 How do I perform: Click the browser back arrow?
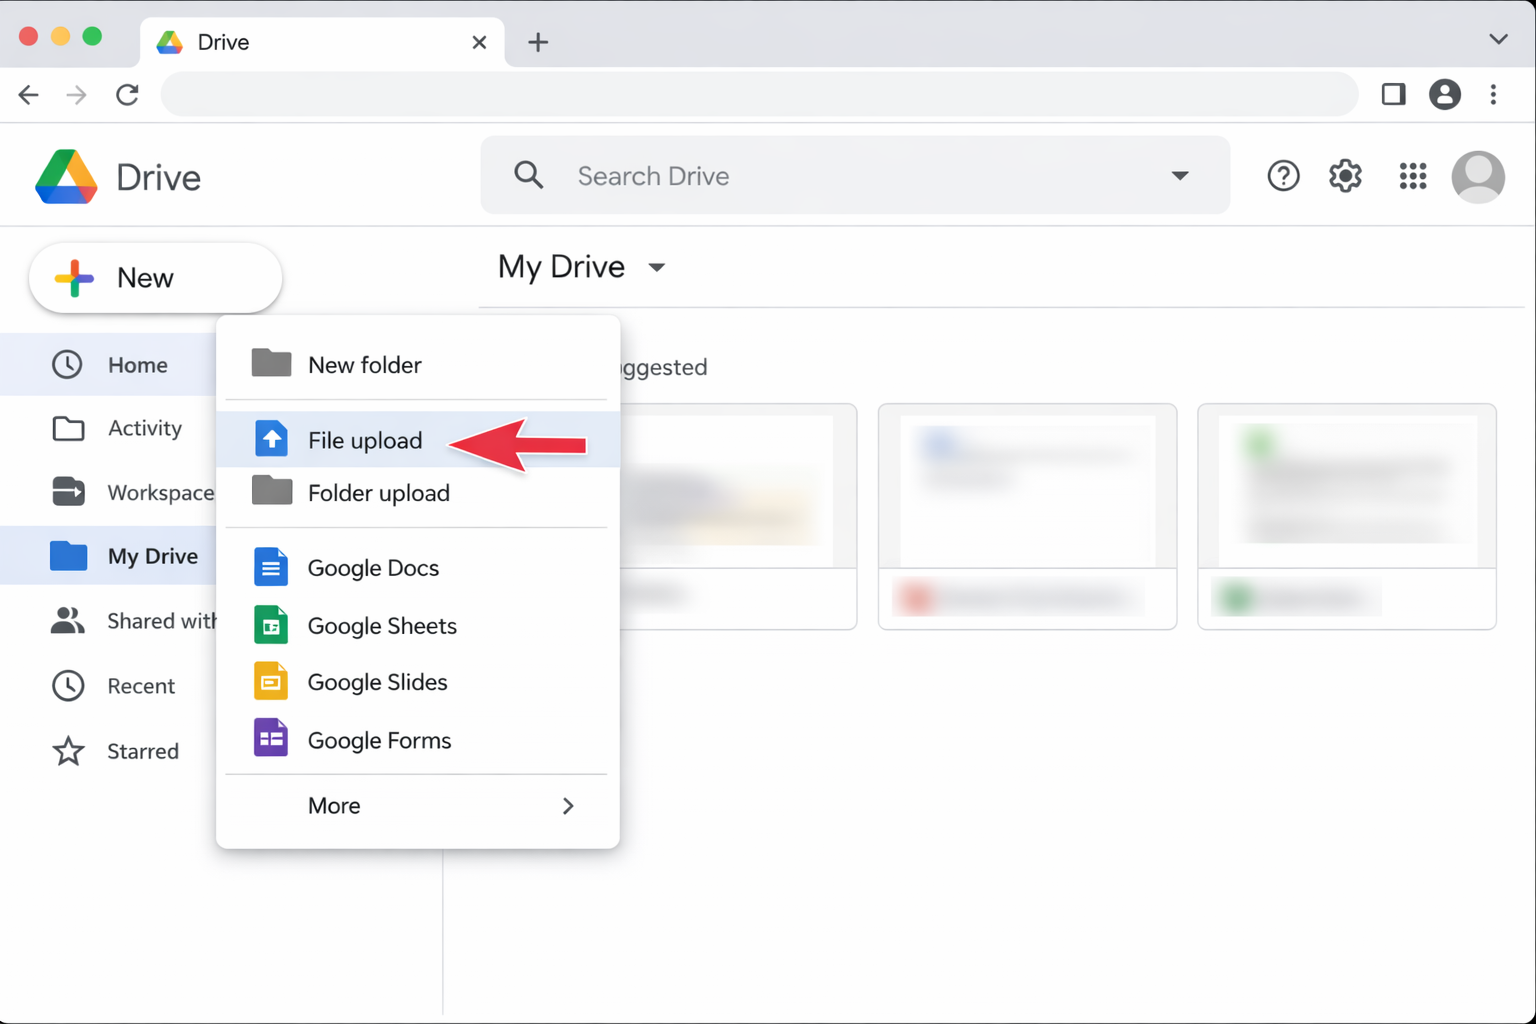click(29, 95)
